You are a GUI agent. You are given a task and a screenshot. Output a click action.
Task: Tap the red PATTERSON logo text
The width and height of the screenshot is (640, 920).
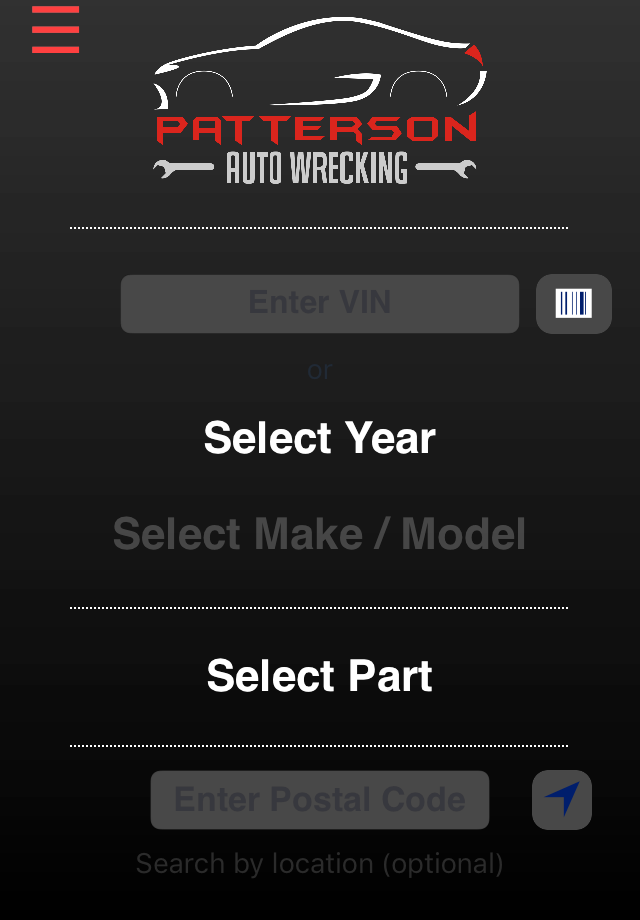click(316, 128)
